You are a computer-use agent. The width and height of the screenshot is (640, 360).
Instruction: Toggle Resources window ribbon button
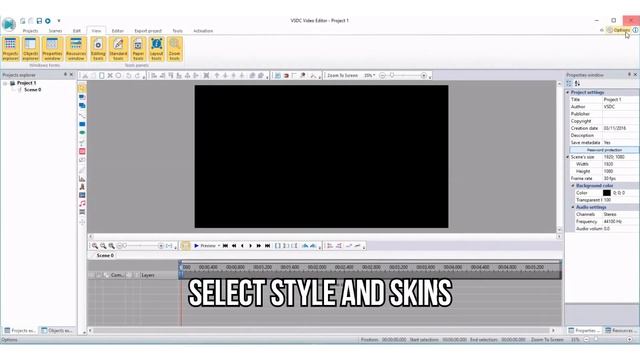pyautogui.click(x=76, y=49)
